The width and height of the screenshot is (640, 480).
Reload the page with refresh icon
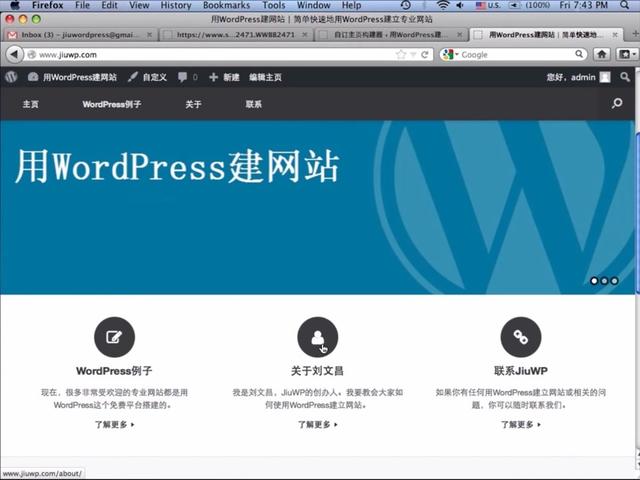point(425,54)
